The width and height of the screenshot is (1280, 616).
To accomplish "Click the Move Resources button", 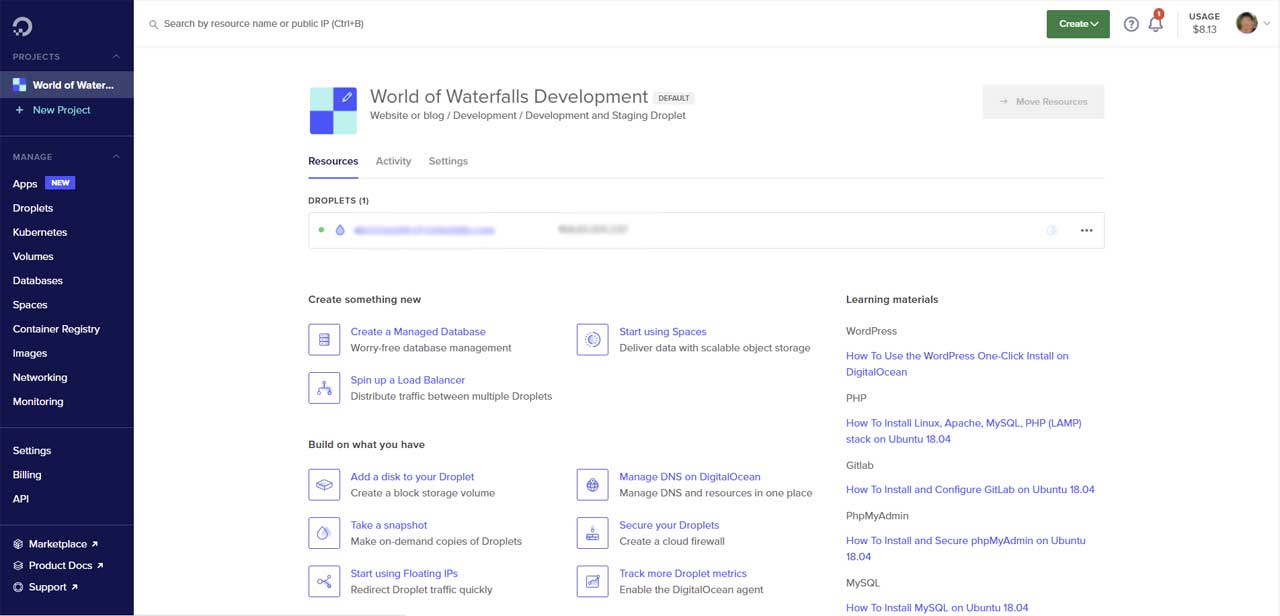I will point(1043,102).
